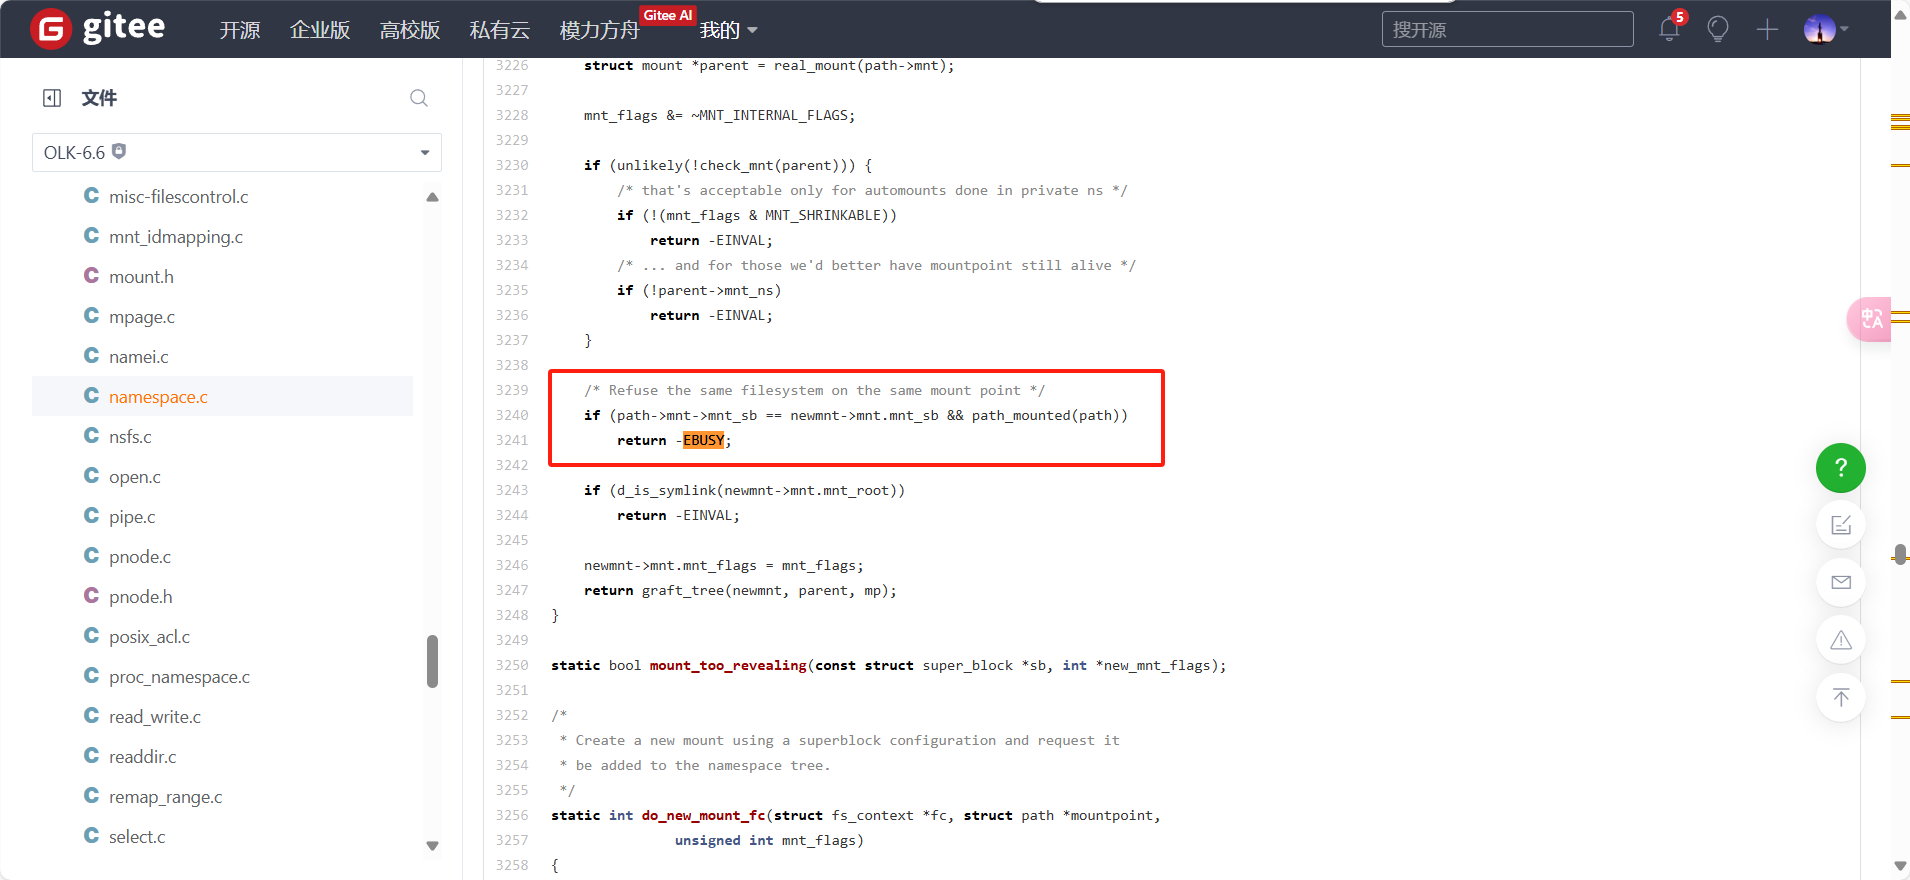
Task: Click the lightbulb icon in header
Action: pyautogui.click(x=1718, y=29)
